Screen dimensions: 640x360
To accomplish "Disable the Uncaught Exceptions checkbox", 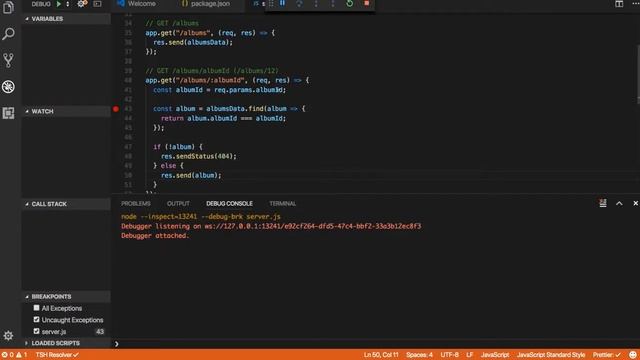I will tap(36, 320).
